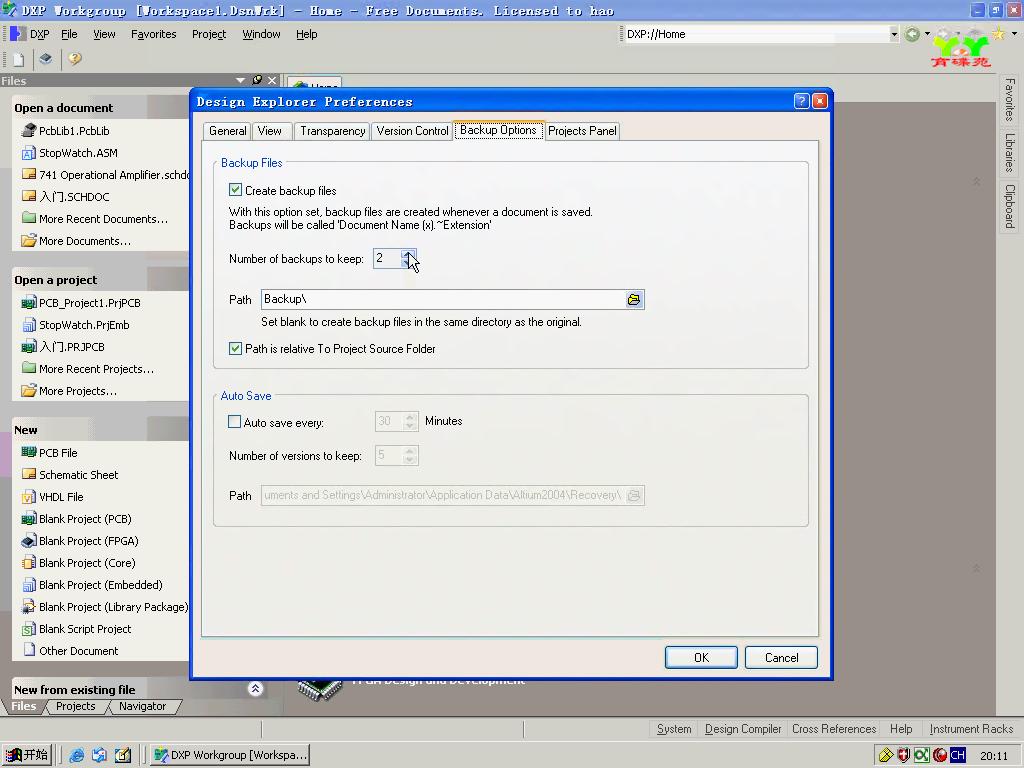Enable Auto save every checkbox
This screenshot has height=768, width=1024.
click(x=234, y=422)
